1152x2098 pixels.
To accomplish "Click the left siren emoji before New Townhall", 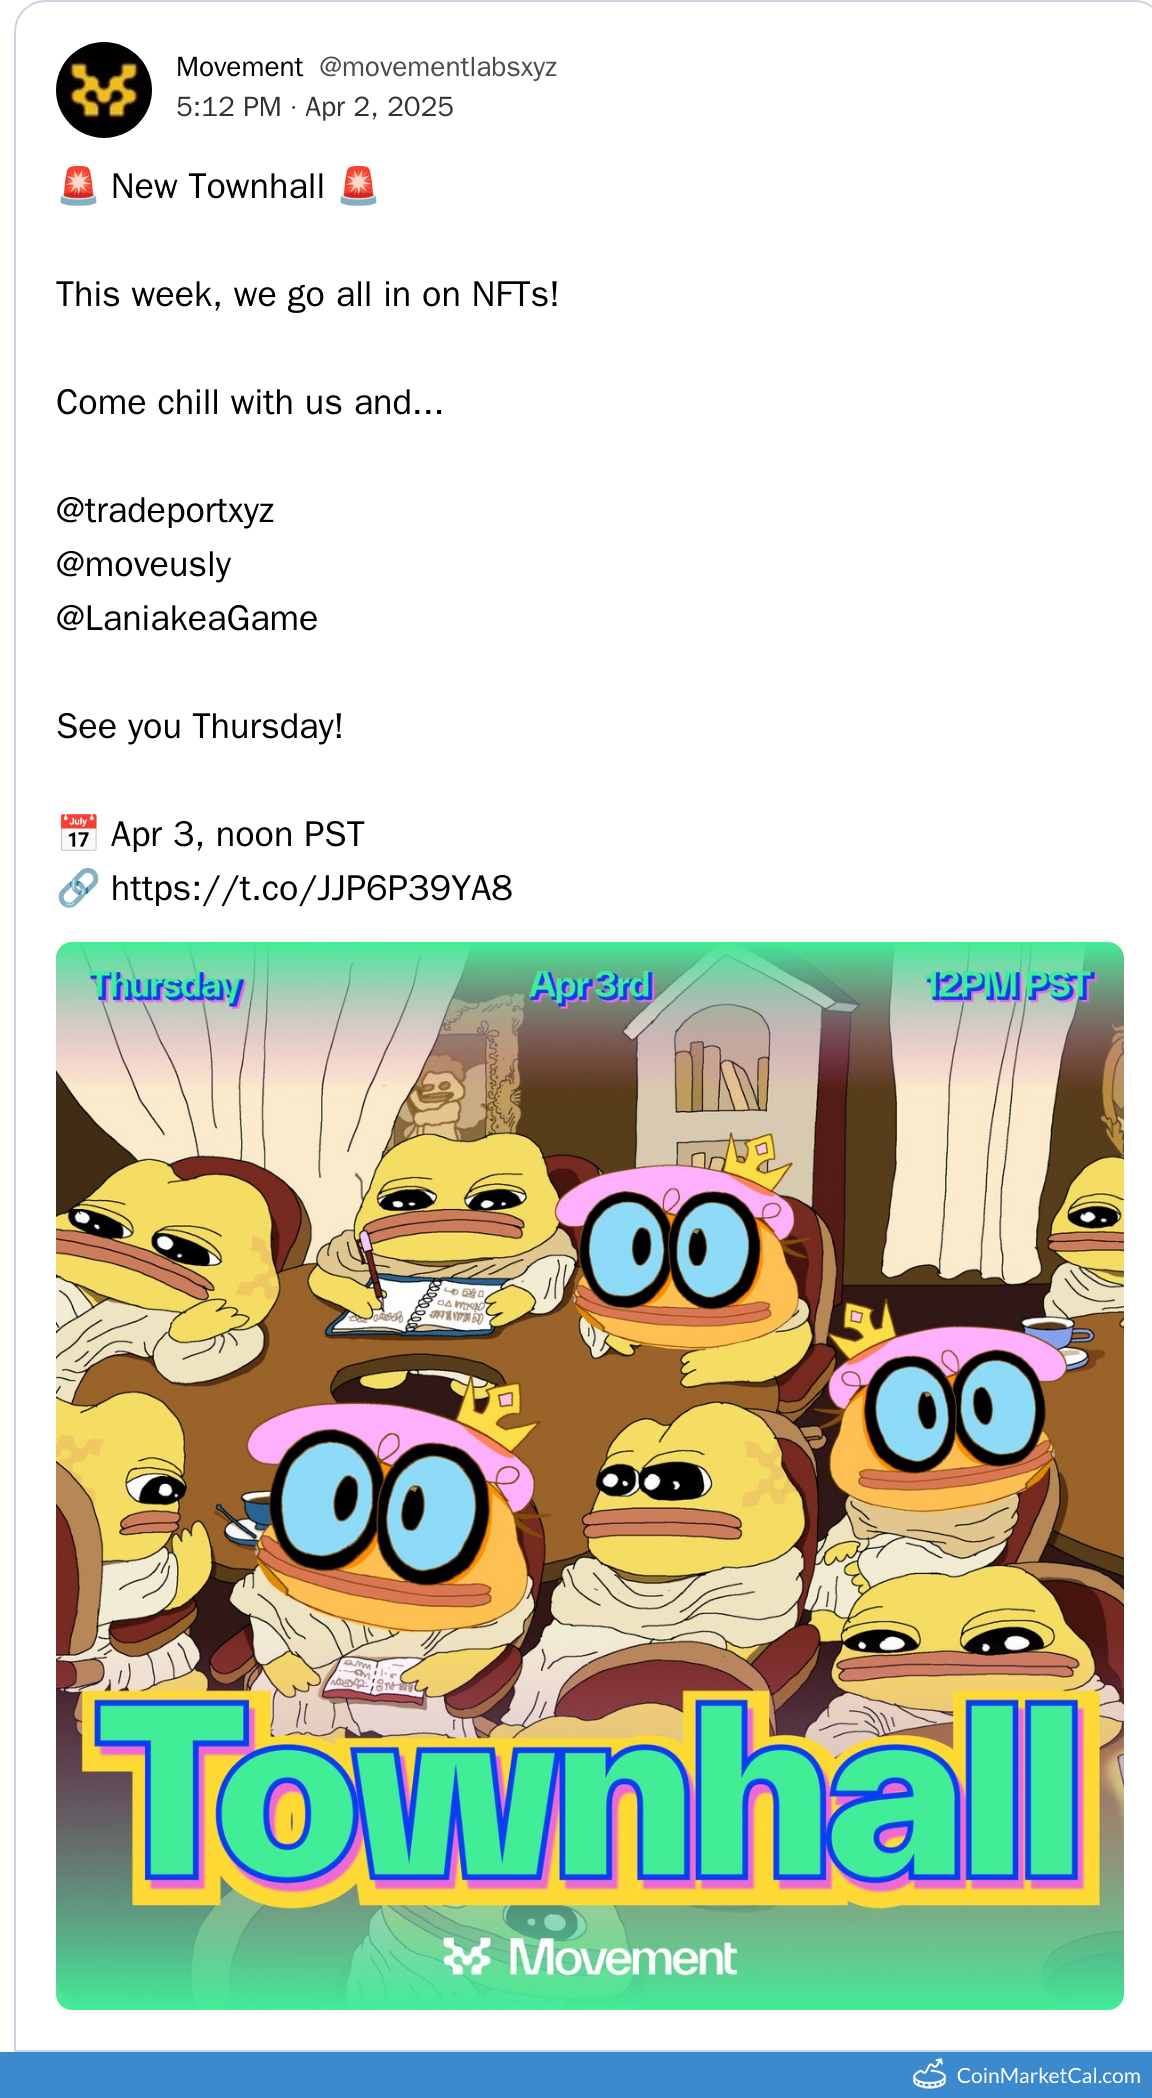I will pos(78,186).
